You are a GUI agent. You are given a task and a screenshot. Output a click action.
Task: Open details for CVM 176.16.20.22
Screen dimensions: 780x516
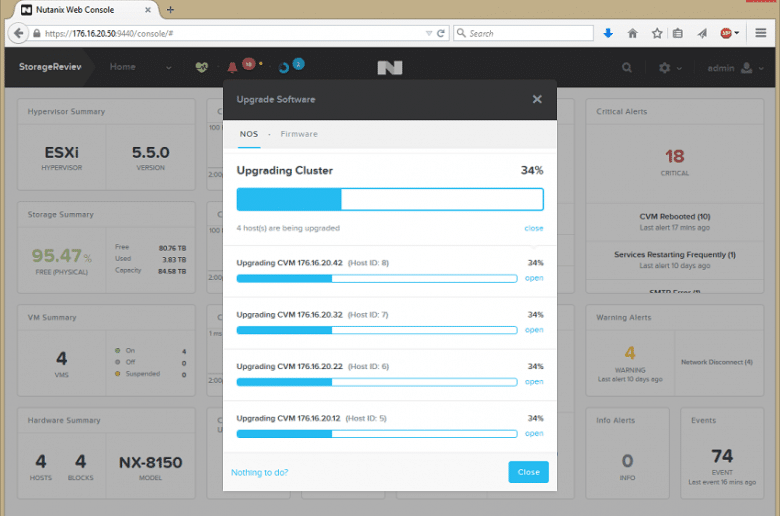534,381
